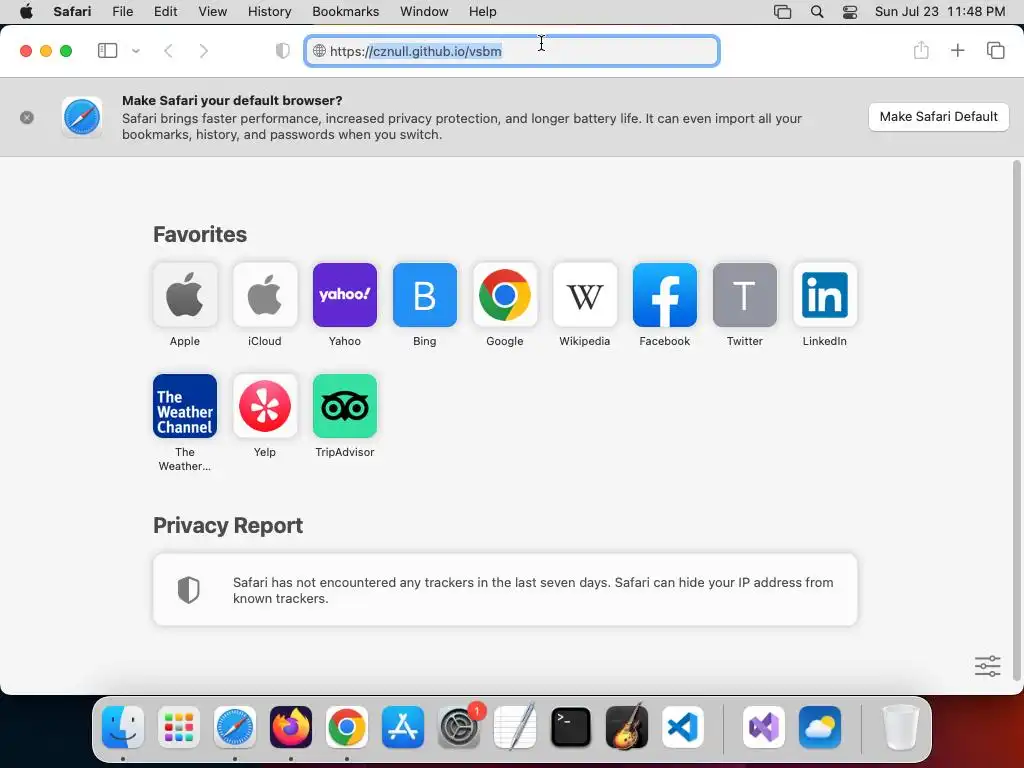
Task: Go back to the previous page
Action: 168,50
